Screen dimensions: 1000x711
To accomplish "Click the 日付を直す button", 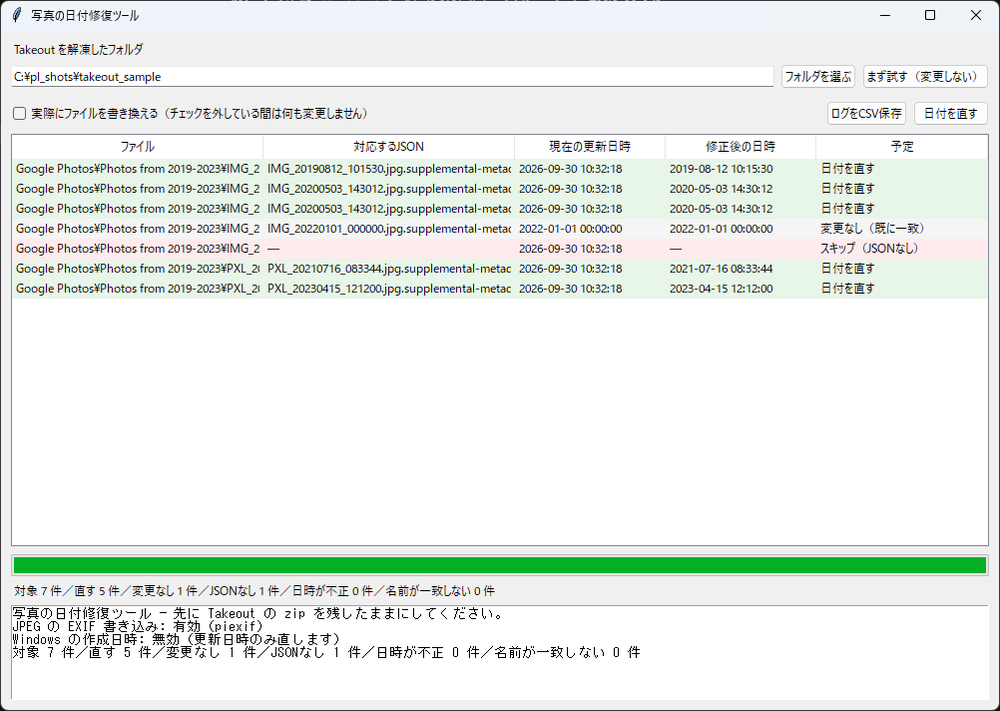I will [950, 114].
